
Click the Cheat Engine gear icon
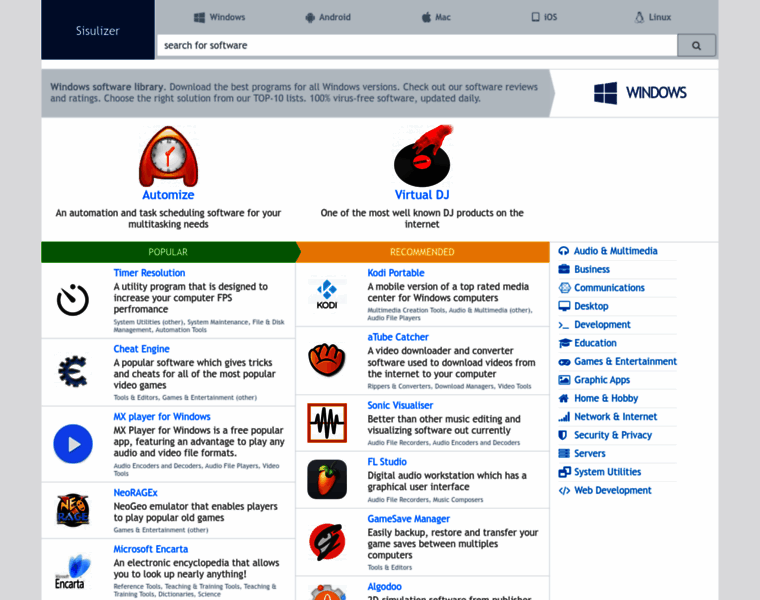point(73,371)
